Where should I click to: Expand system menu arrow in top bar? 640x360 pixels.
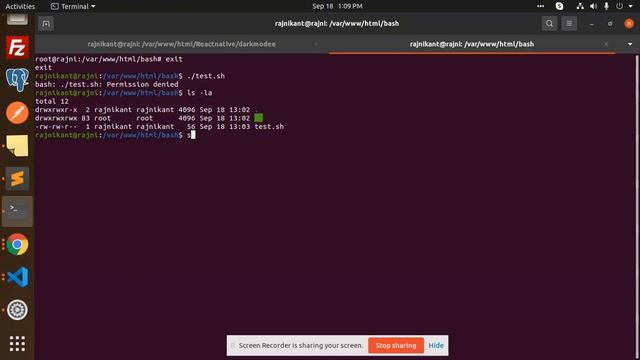(x=631, y=6)
